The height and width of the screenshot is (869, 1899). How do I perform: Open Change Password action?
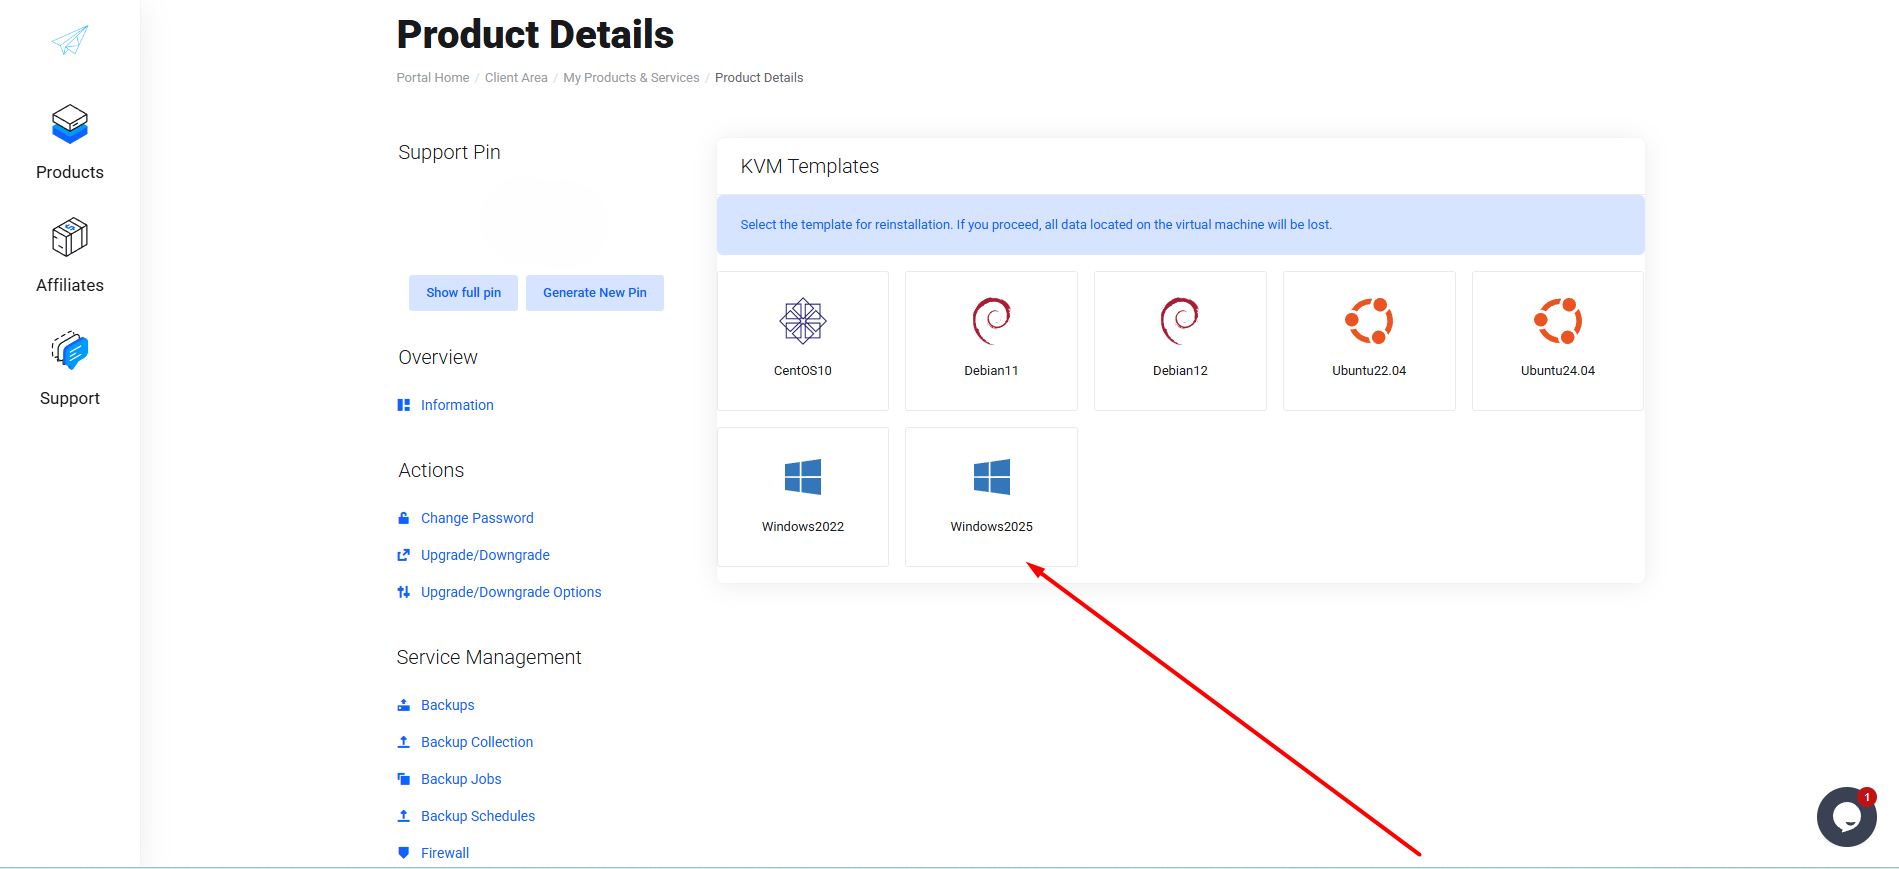pos(477,518)
